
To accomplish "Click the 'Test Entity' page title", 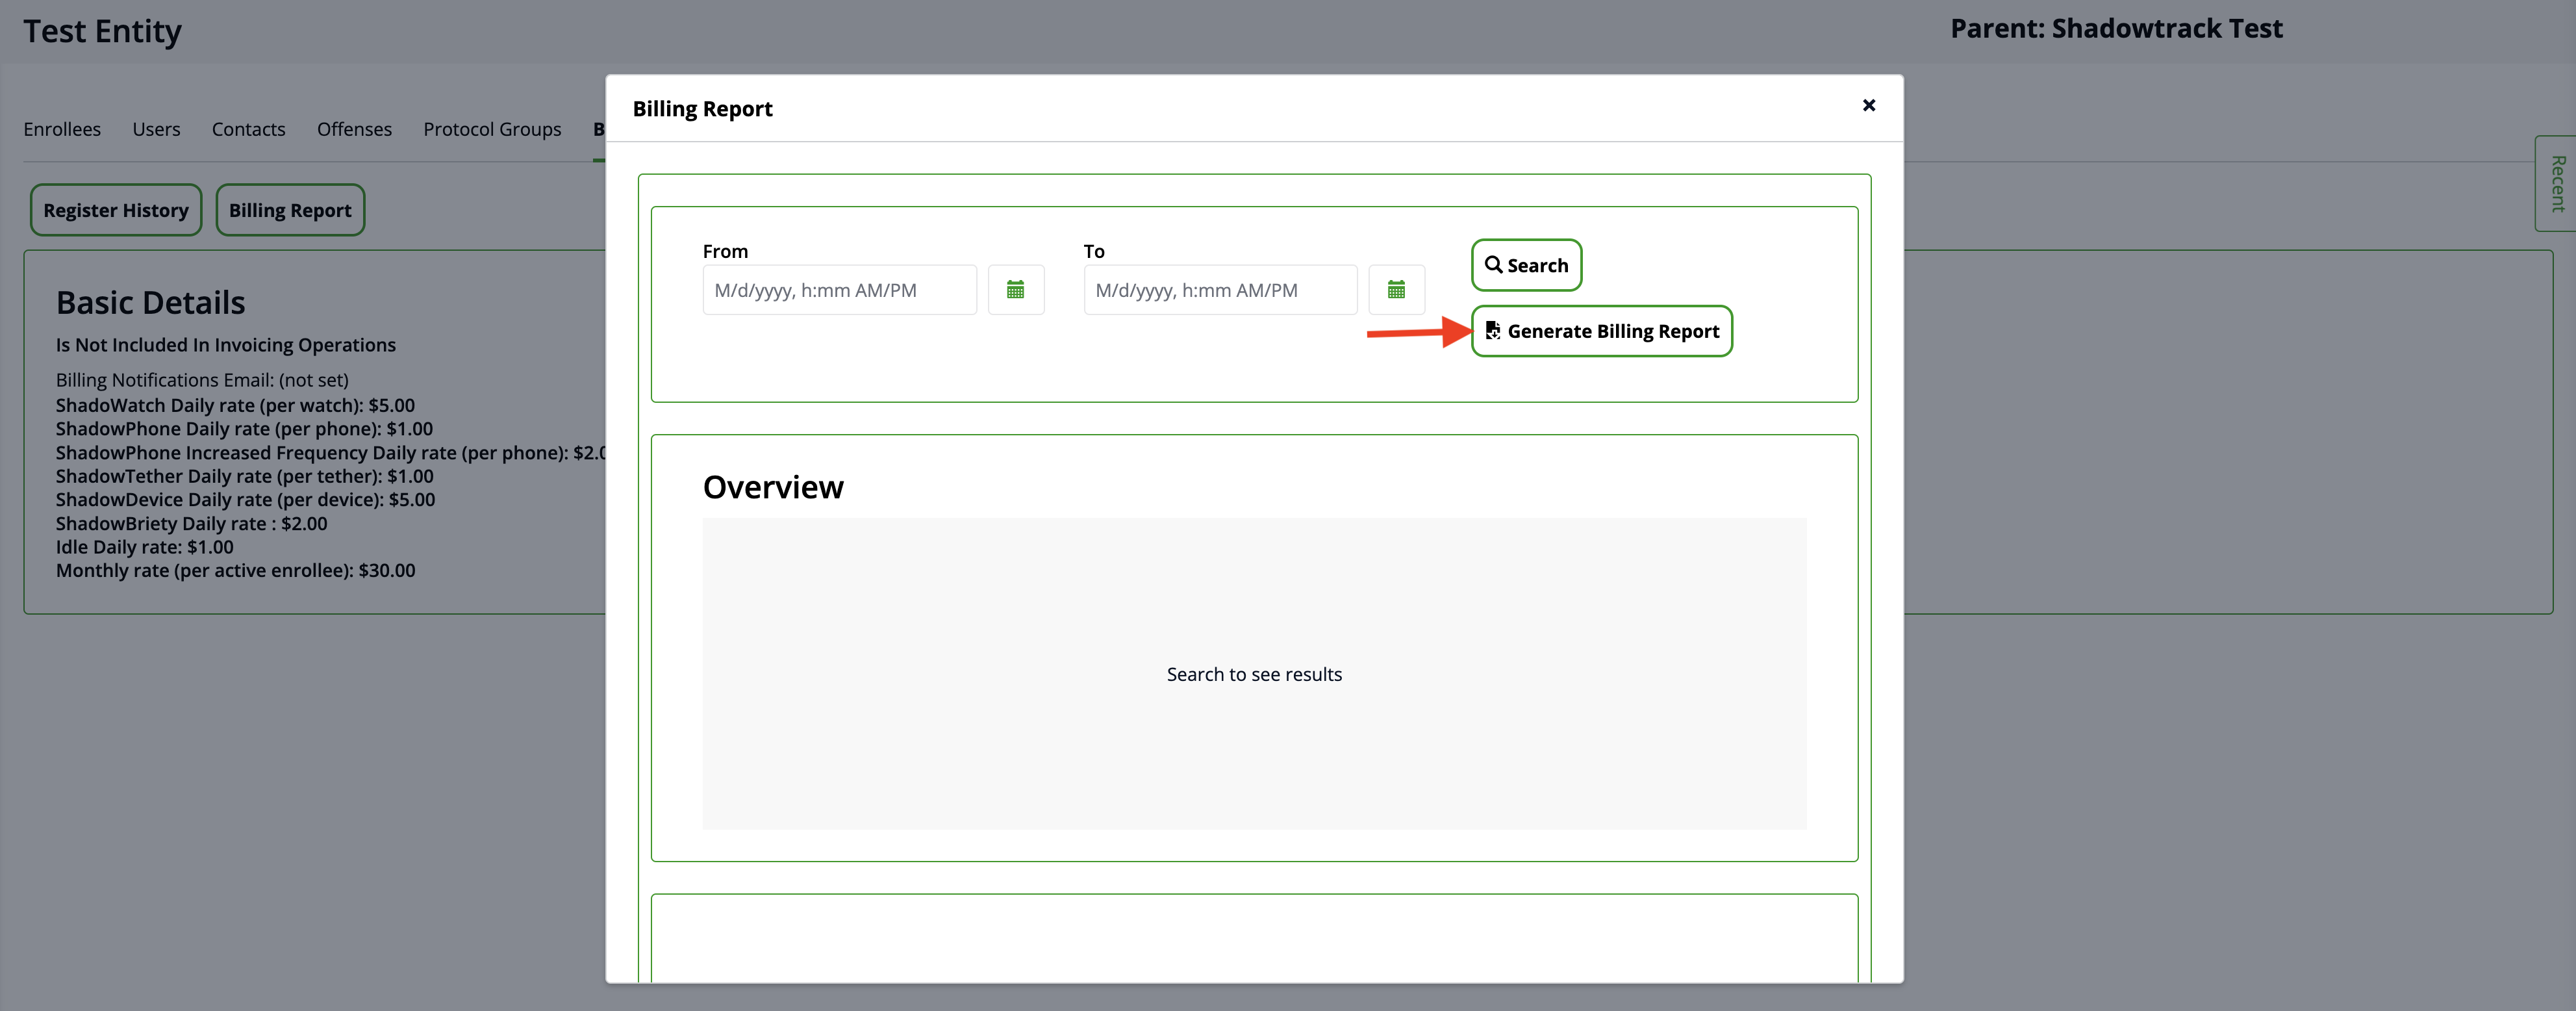I will click(x=103, y=32).
